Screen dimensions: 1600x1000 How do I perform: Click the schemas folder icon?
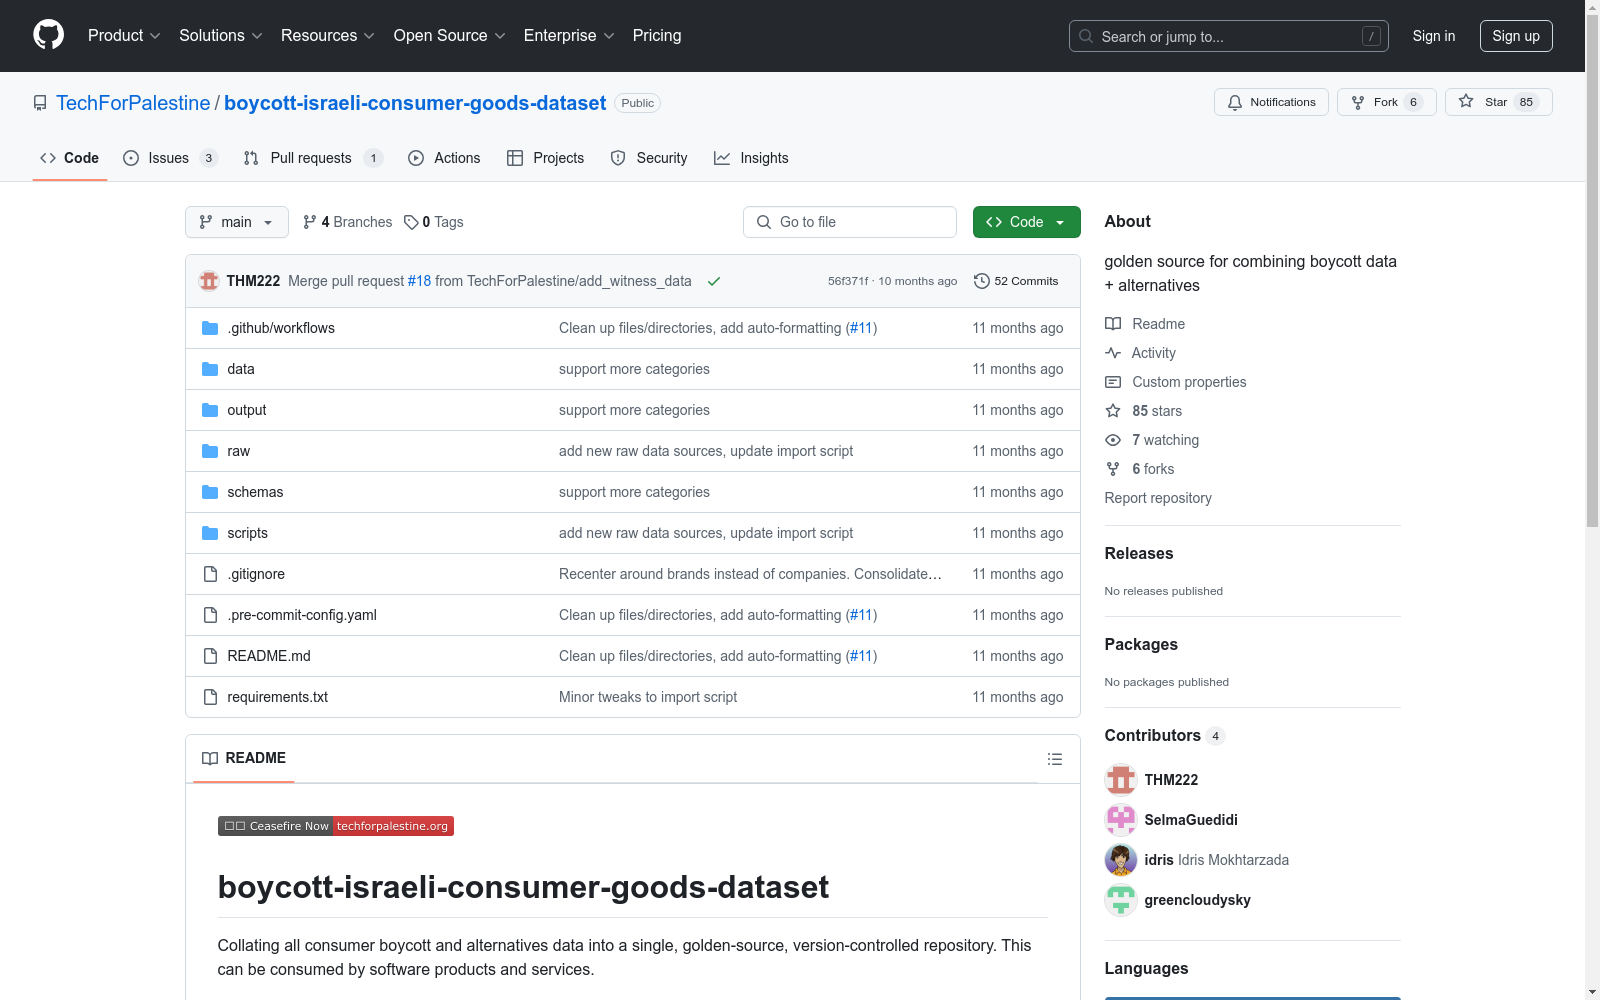210,492
